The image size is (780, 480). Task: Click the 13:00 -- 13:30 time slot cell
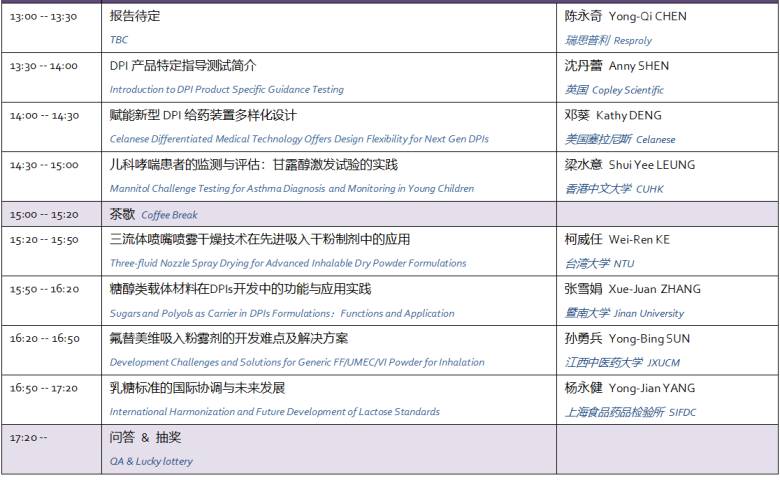point(43,17)
